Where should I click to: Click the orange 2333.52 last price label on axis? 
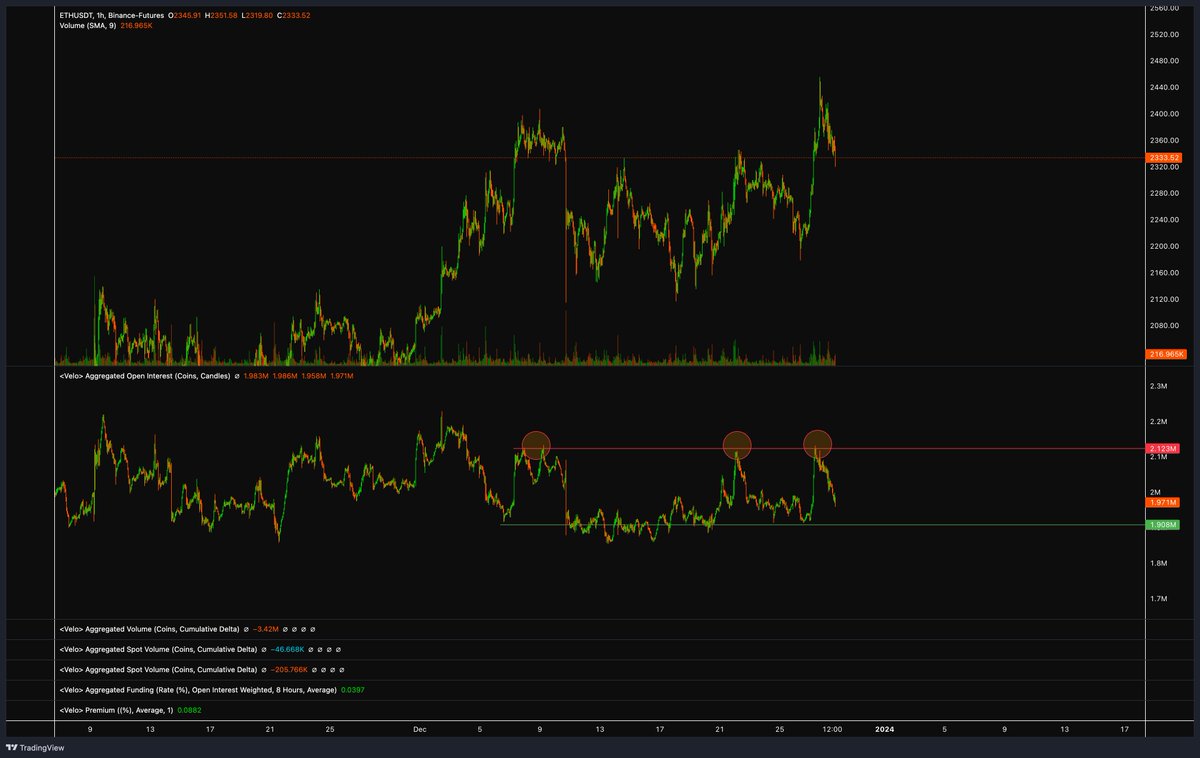click(1165, 158)
